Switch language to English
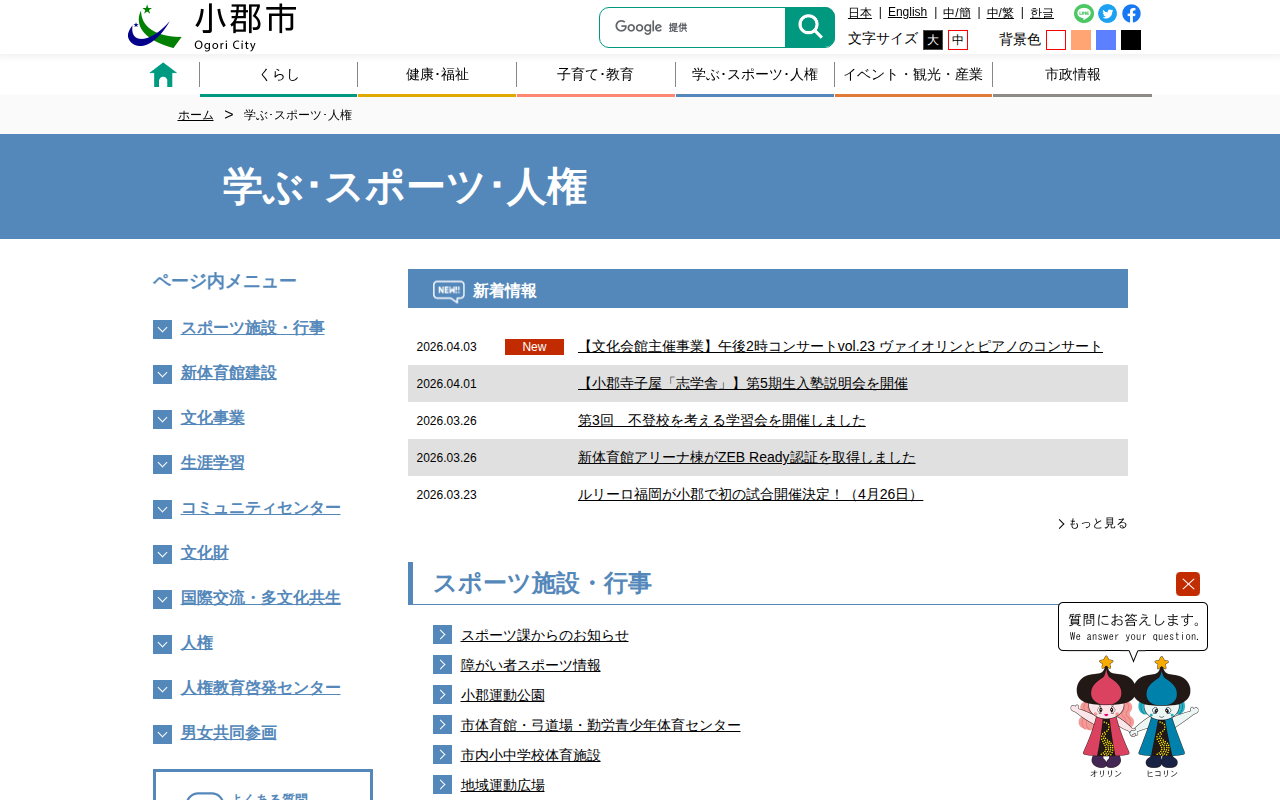This screenshot has width=1280, height=800. click(x=907, y=13)
